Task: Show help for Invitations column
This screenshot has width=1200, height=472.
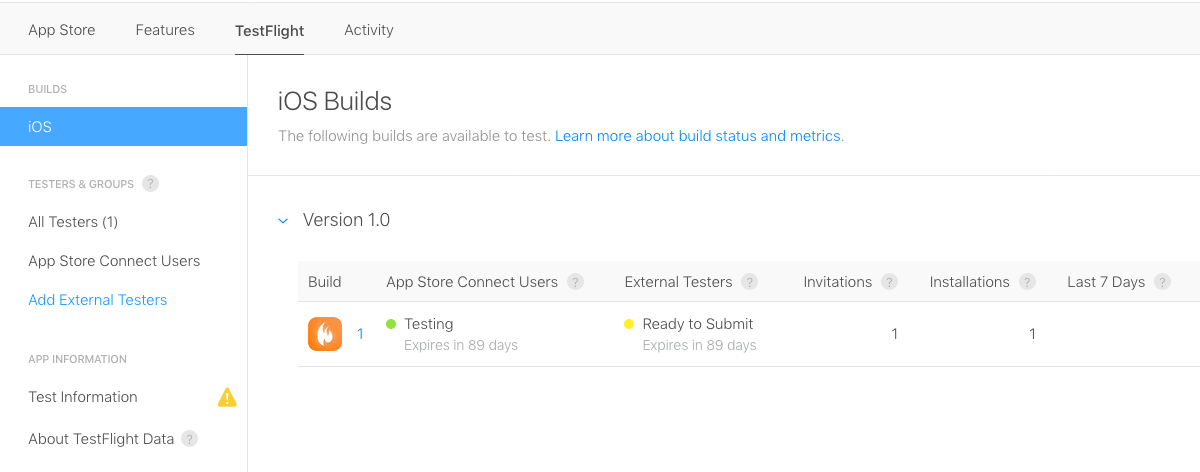Action: point(889,282)
